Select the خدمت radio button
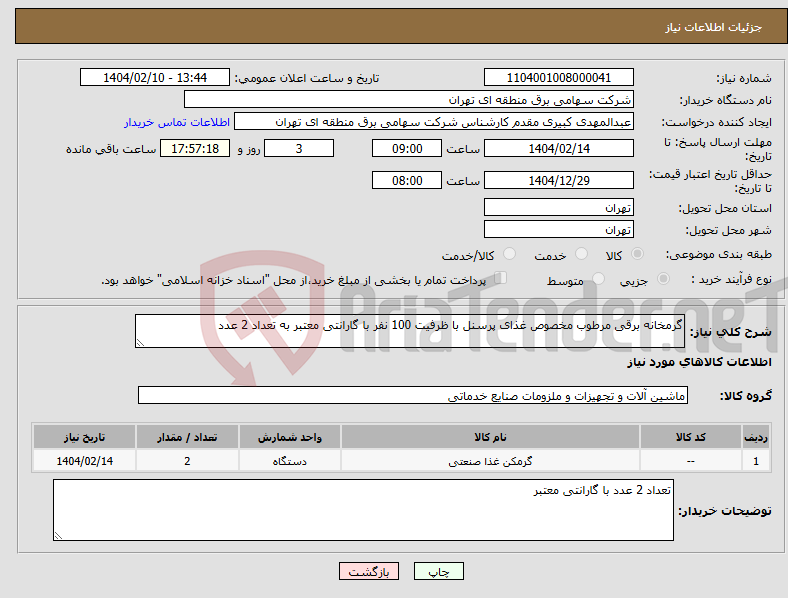788x598 pixels. click(x=581, y=254)
